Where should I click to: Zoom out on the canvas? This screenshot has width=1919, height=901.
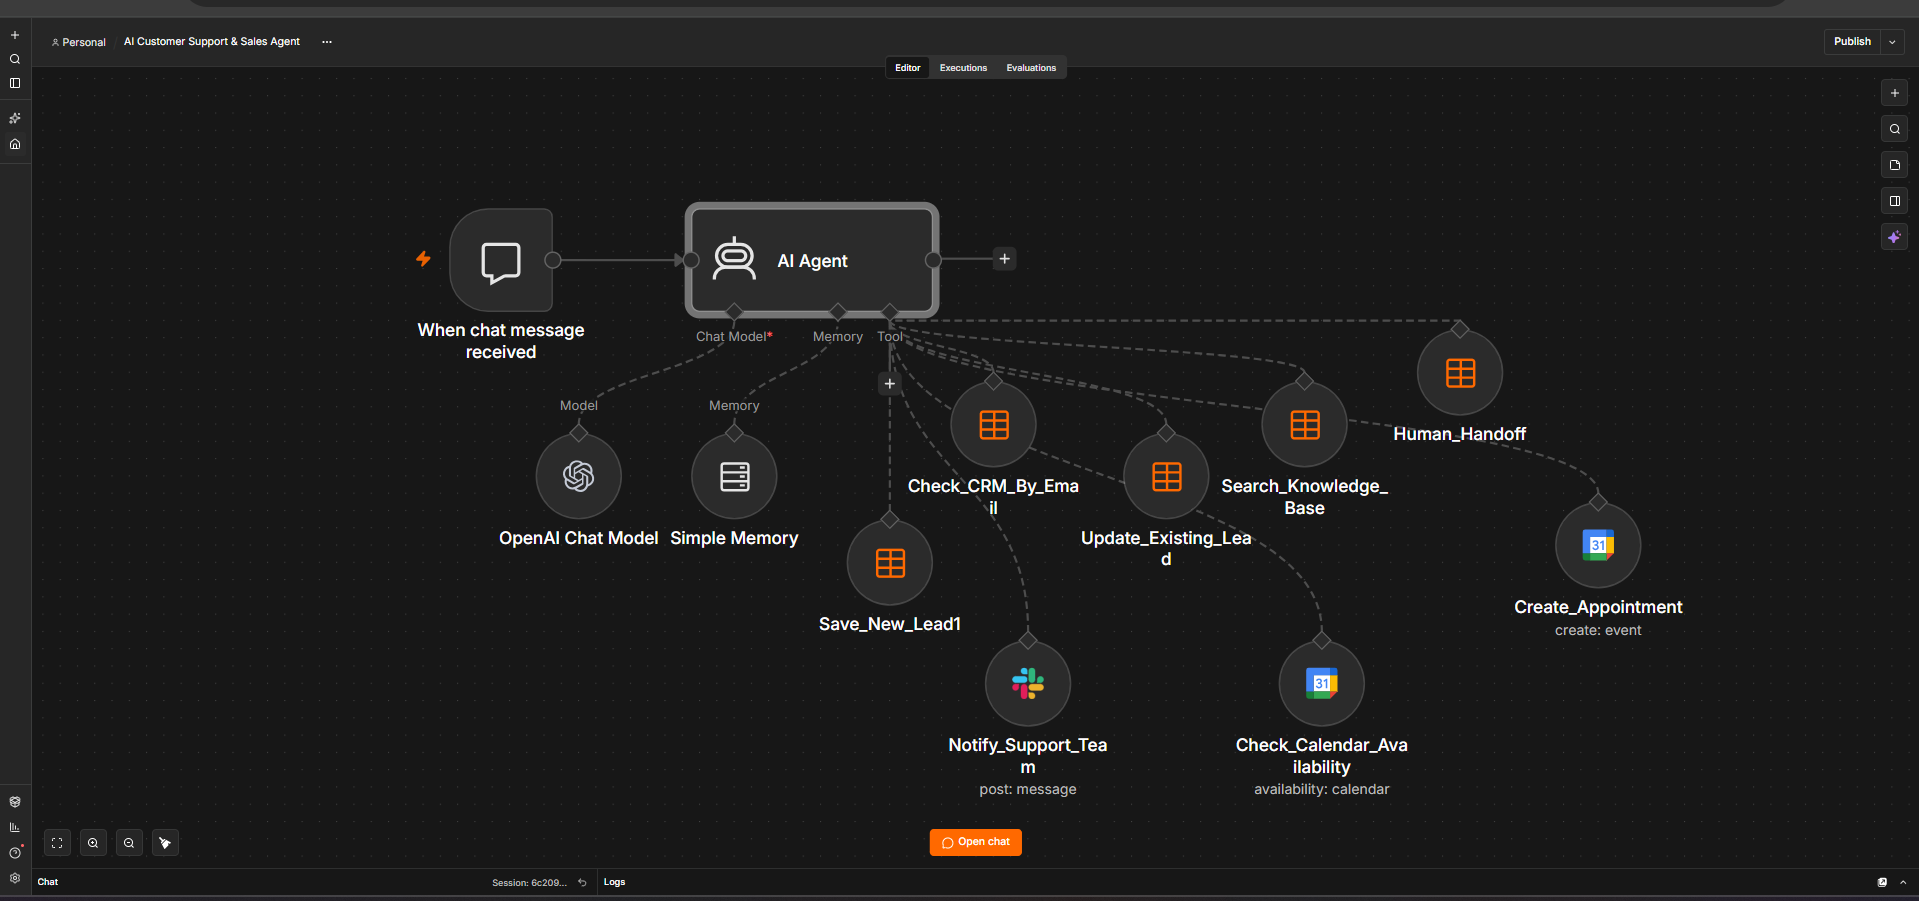(x=129, y=843)
